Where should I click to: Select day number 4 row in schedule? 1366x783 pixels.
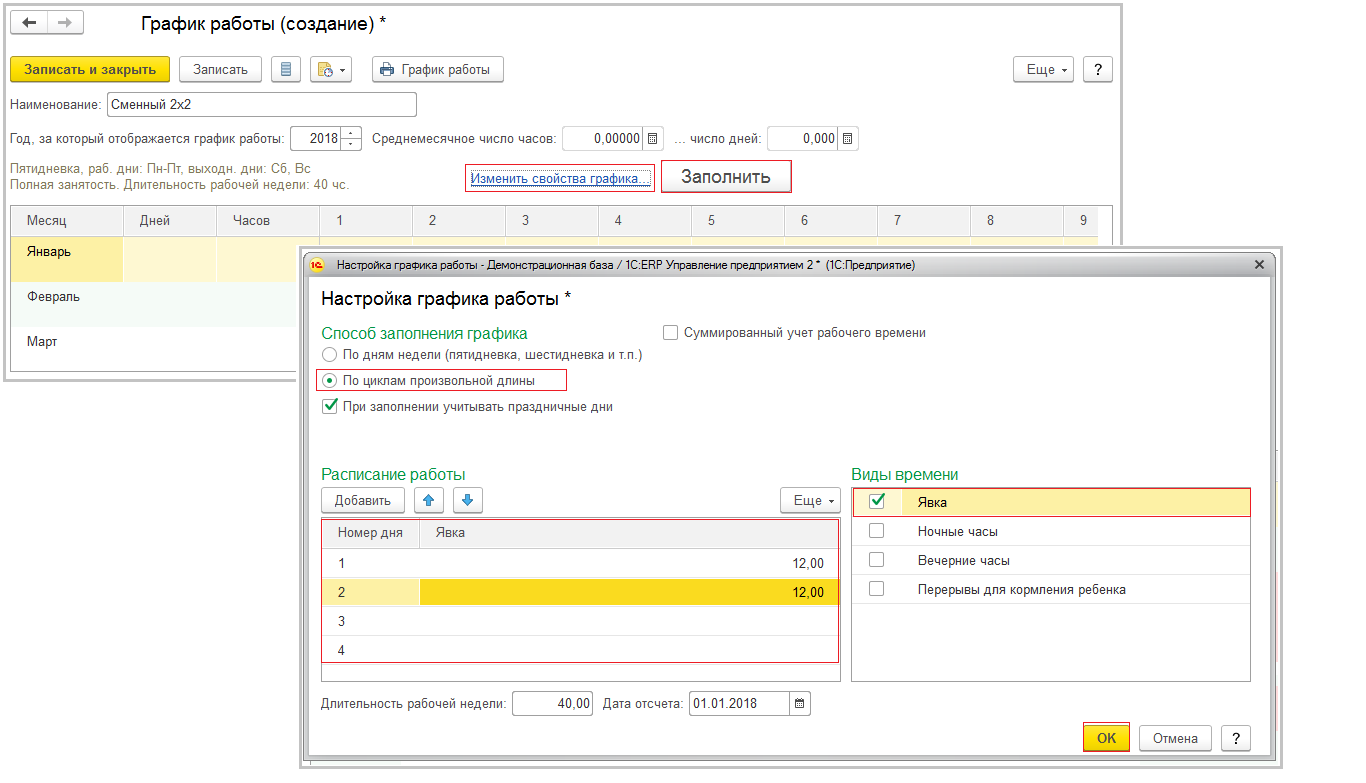tap(580, 650)
